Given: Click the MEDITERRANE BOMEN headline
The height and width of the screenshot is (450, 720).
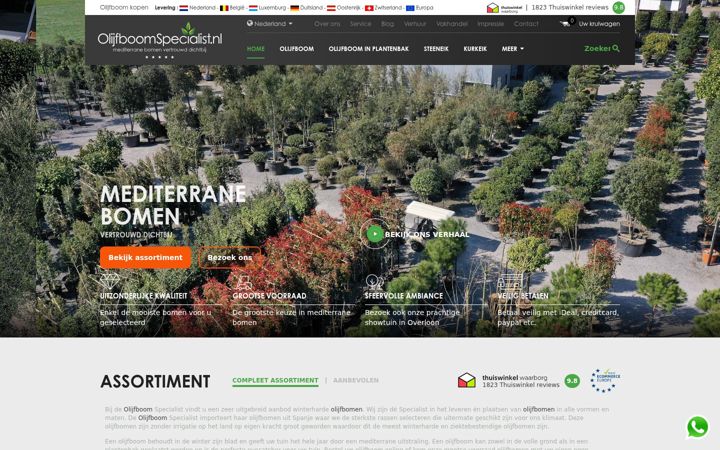Looking at the screenshot, I should coord(173,205).
